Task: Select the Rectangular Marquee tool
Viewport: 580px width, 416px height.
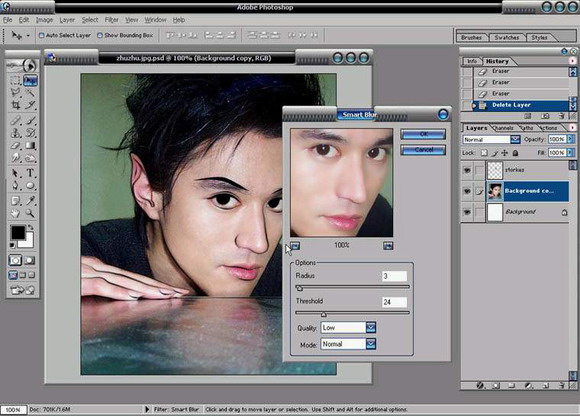Action: (16, 80)
